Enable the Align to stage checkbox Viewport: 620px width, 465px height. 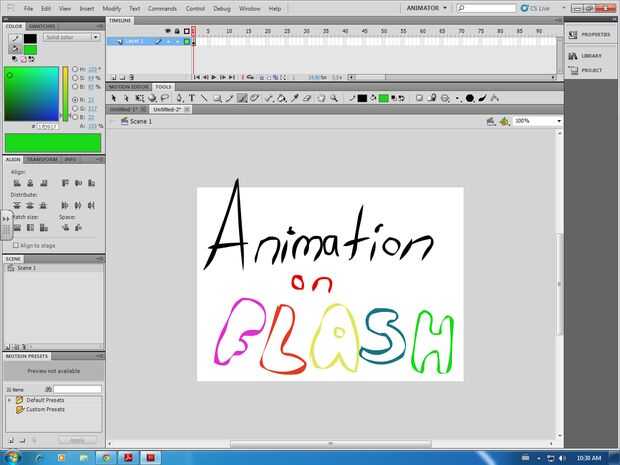pyautogui.click(x=16, y=245)
